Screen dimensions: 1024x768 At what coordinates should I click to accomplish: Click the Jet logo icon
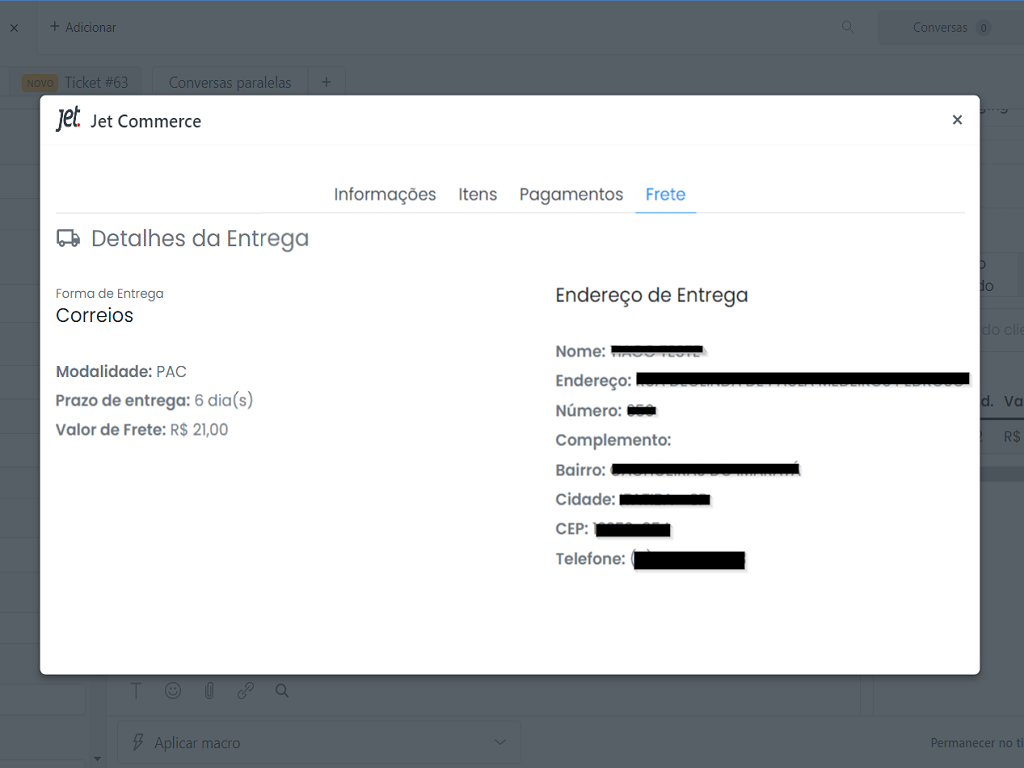[x=68, y=120]
